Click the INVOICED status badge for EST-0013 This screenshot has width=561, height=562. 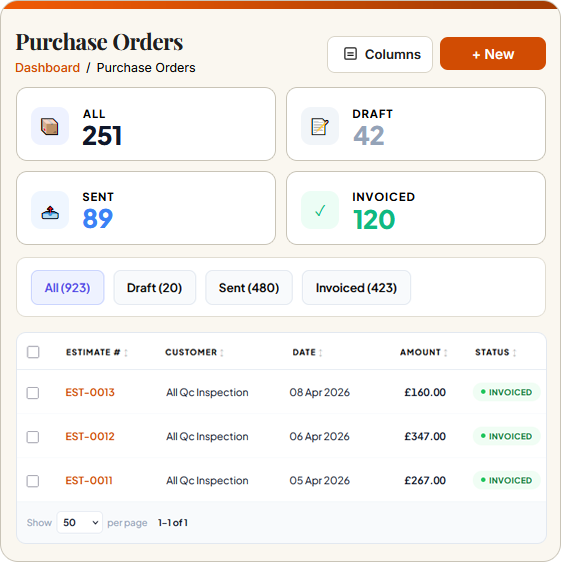click(x=507, y=392)
